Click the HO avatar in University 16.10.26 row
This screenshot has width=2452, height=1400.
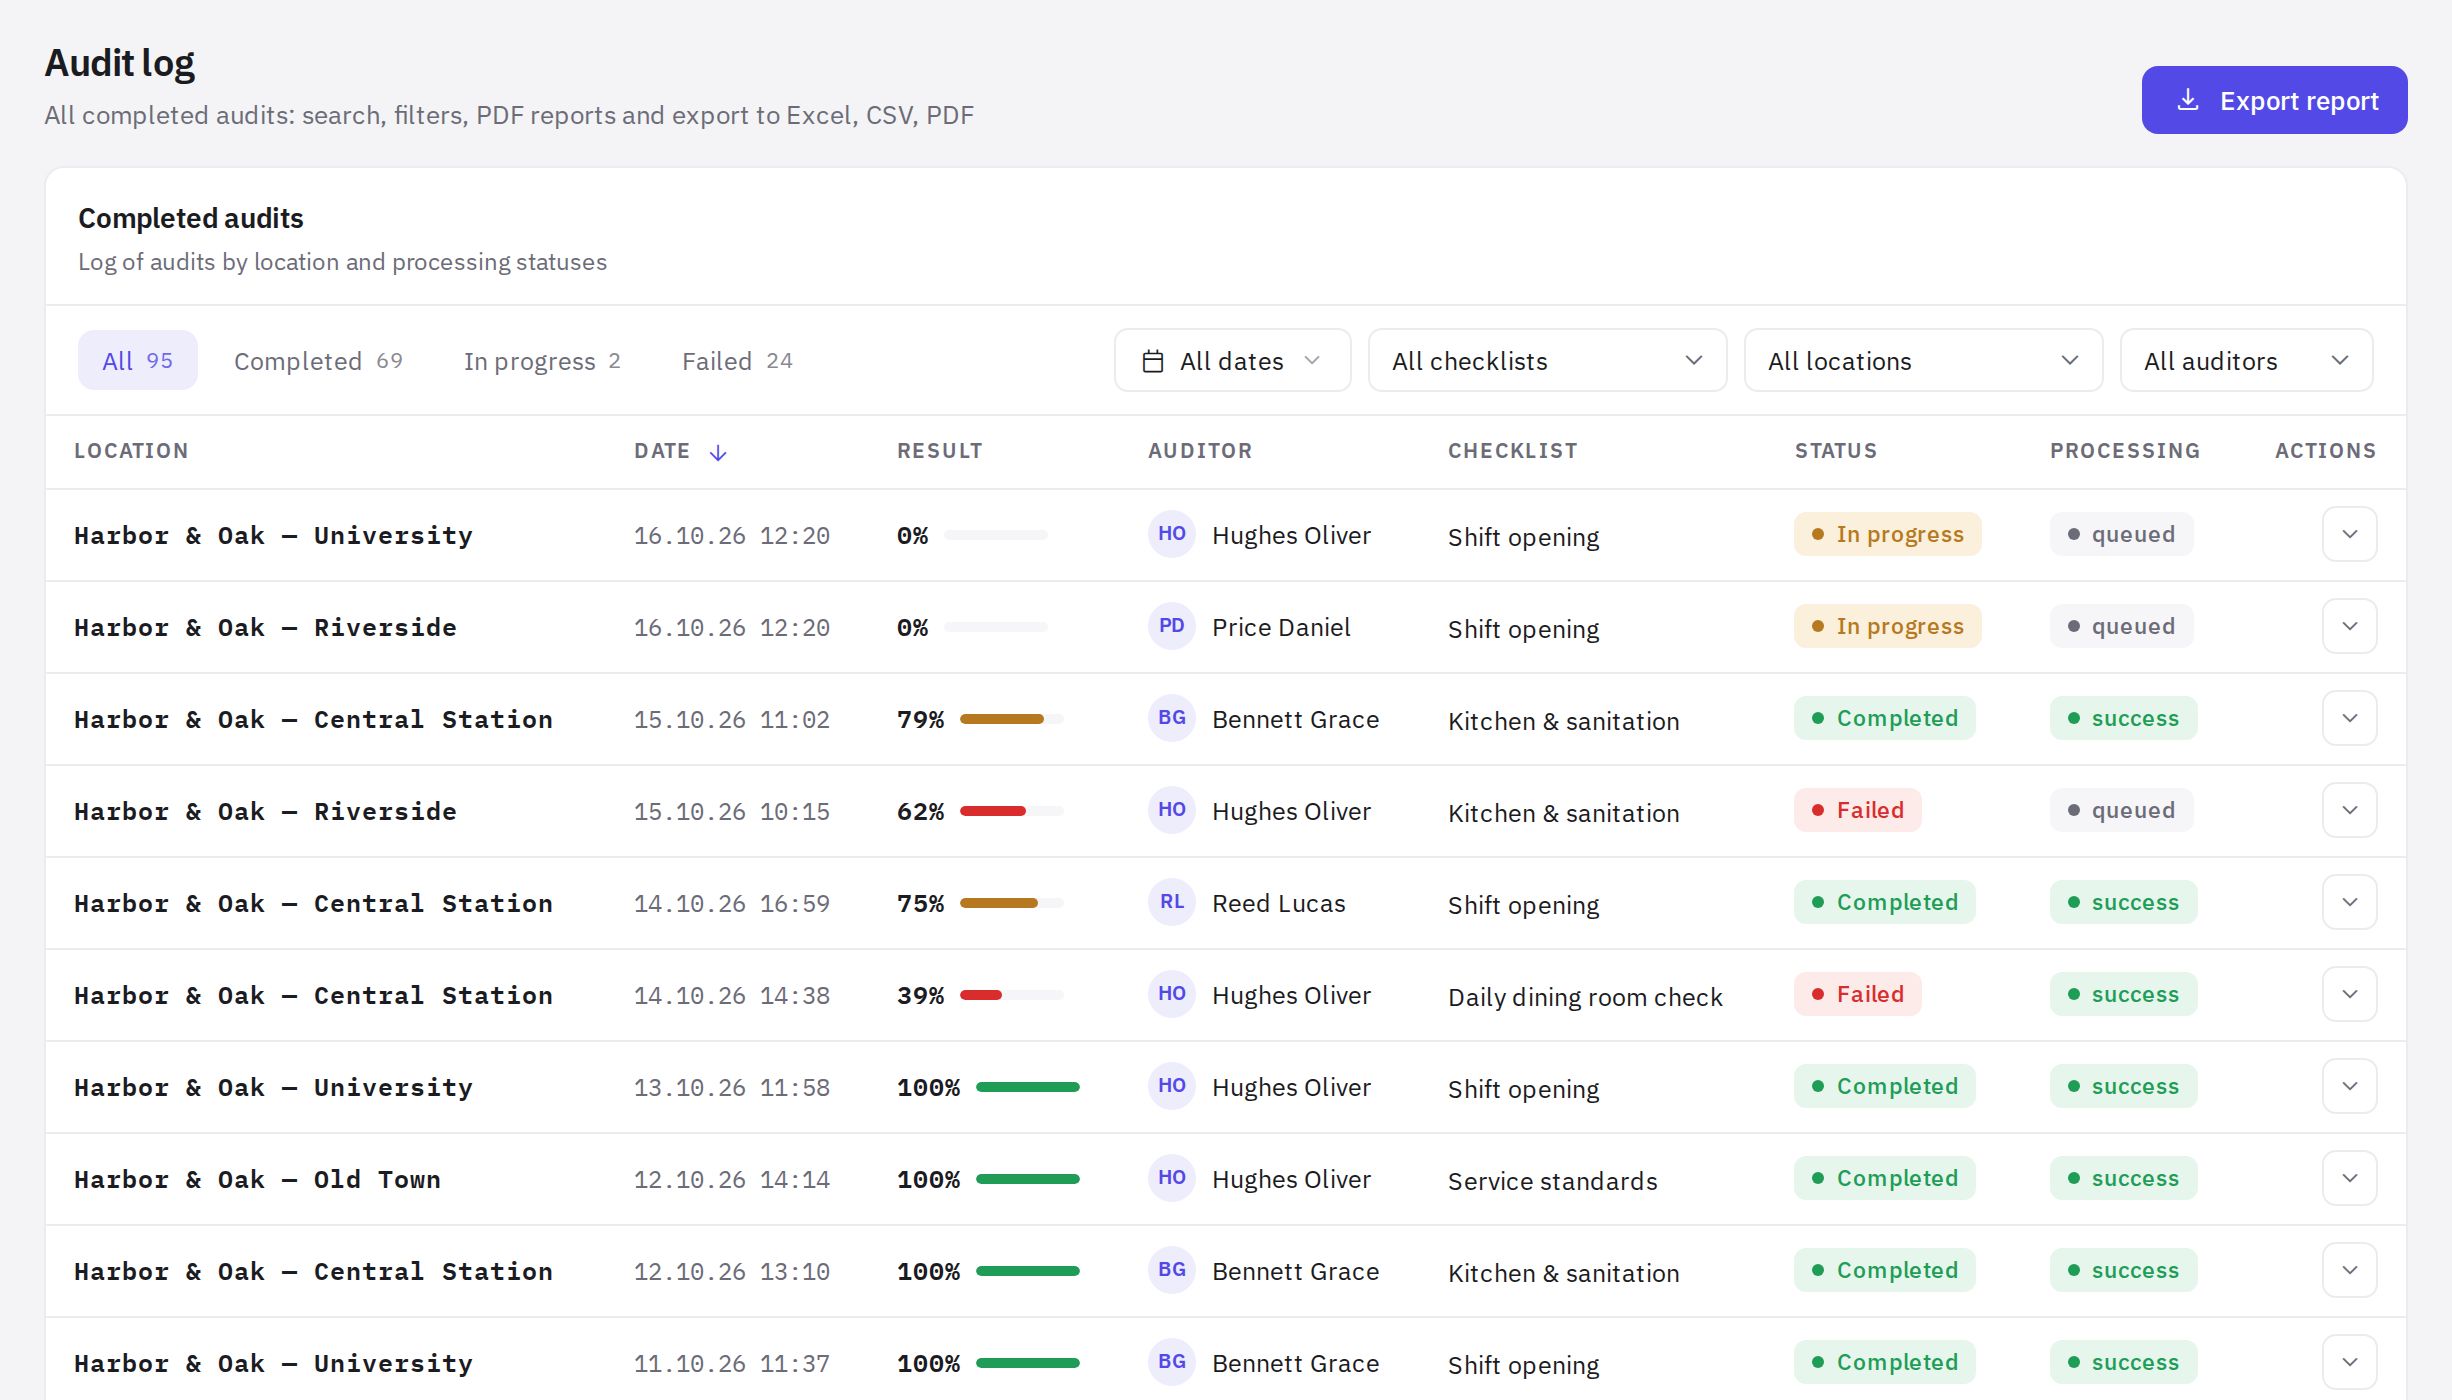[x=1172, y=534]
